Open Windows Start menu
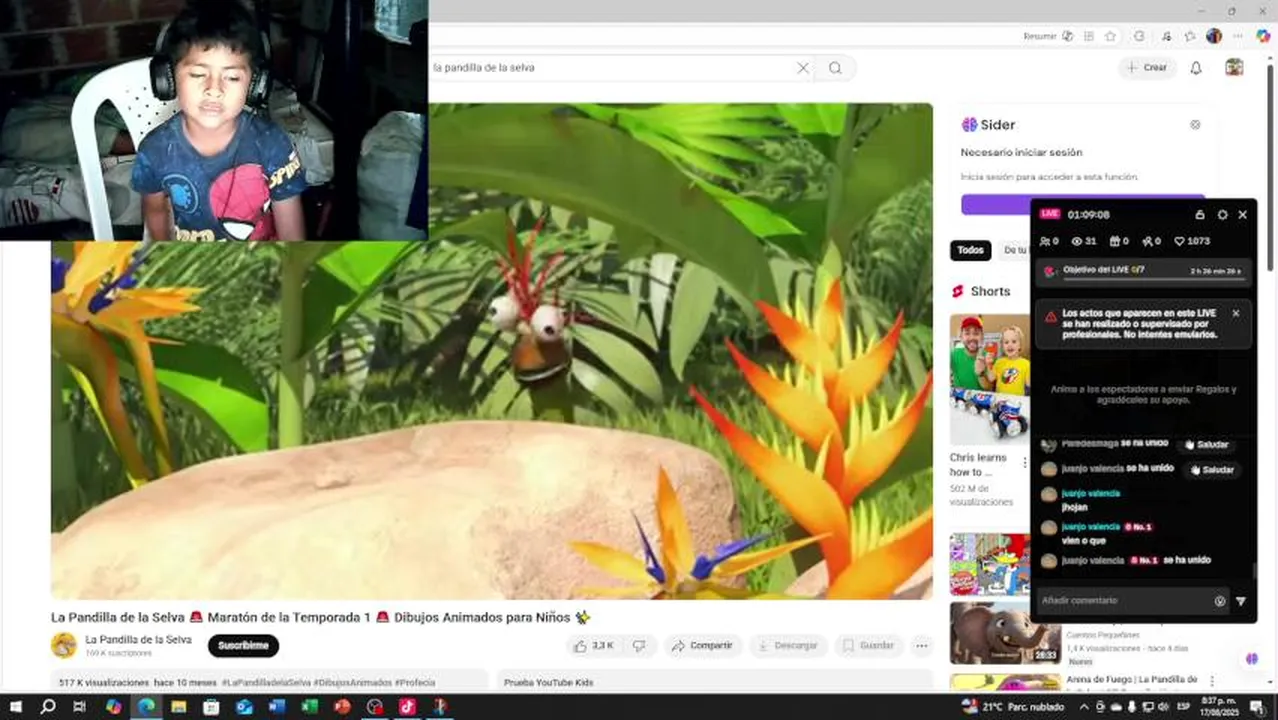 [15, 707]
